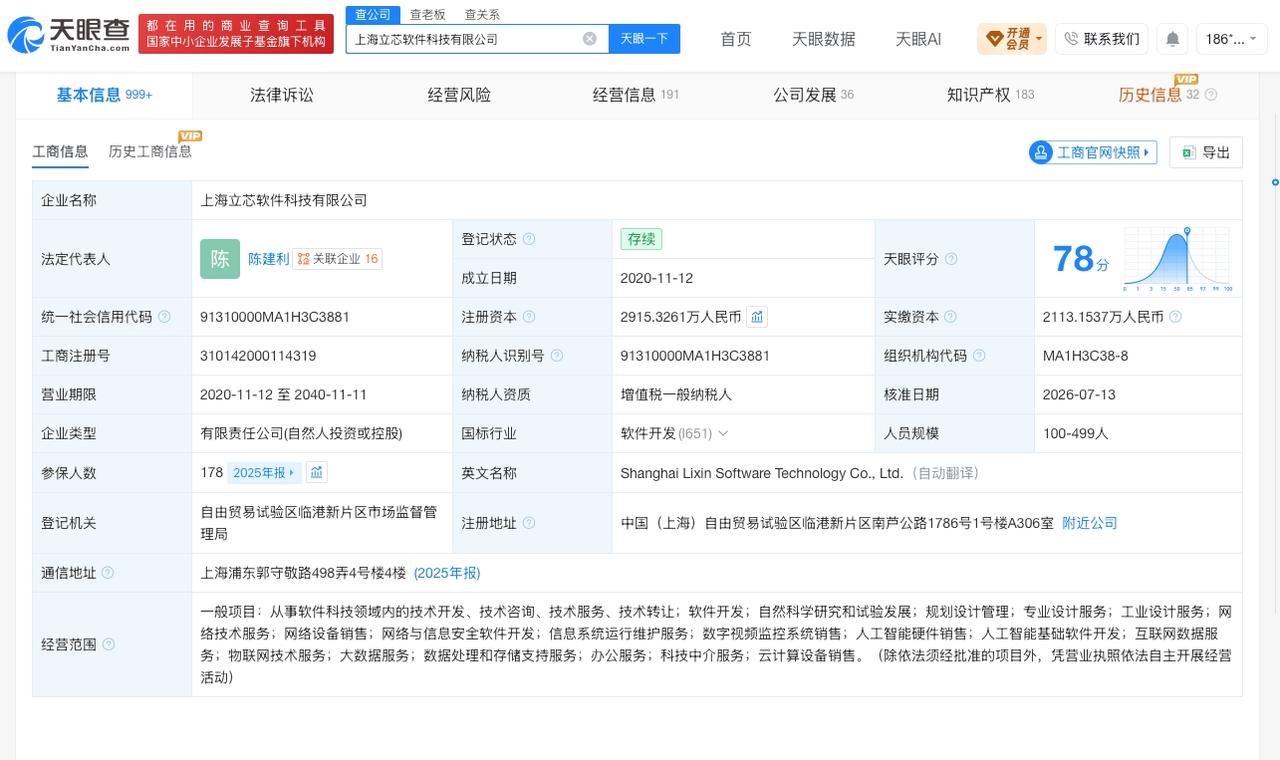Switch to 查公司 search tab
Viewport: 1280px width, 760px height.
(373, 14)
